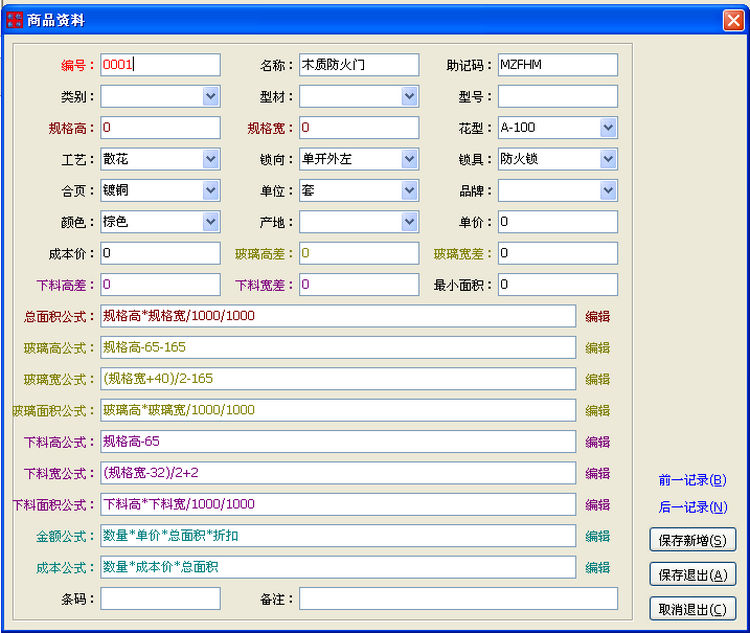Click the 成本价 input field

160,253
